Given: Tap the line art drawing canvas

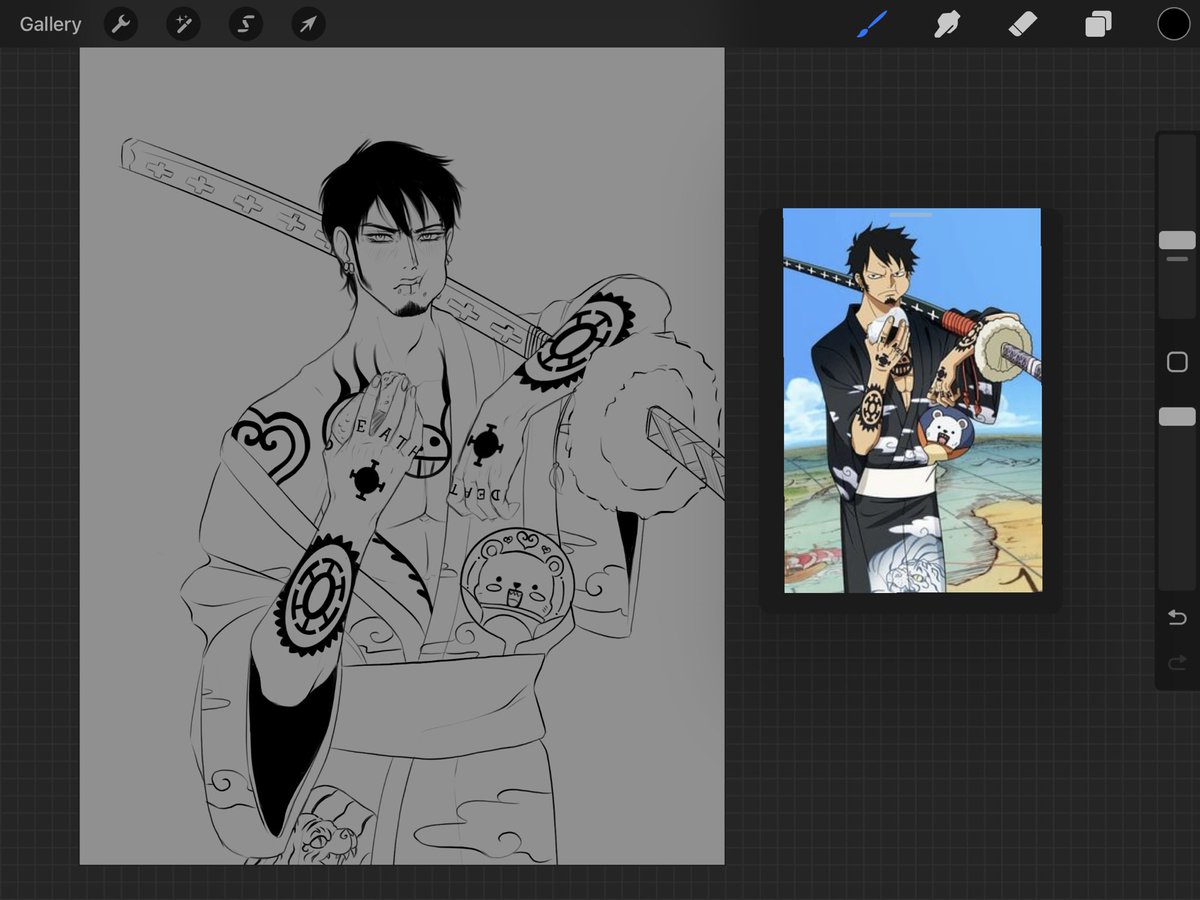Looking at the screenshot, I should coord(402,456).
